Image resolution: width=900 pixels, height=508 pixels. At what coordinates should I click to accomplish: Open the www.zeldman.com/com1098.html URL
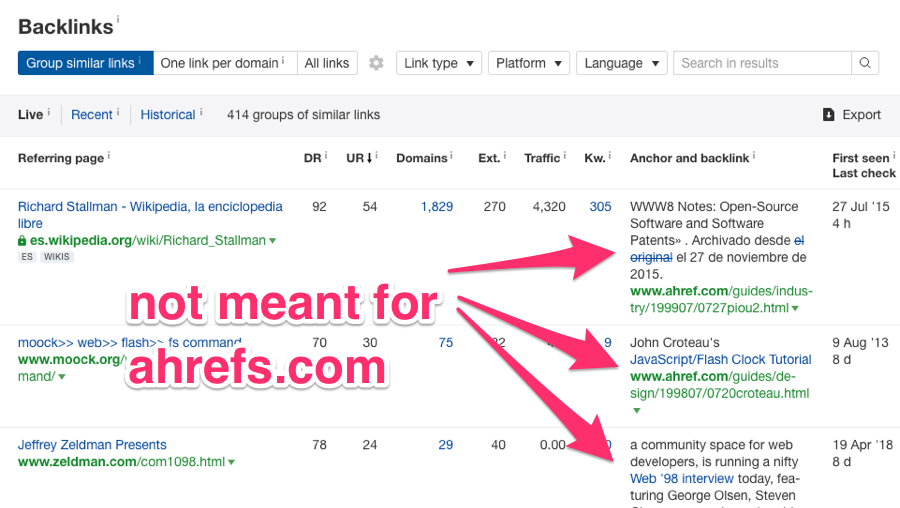click(x=121, y=462)
